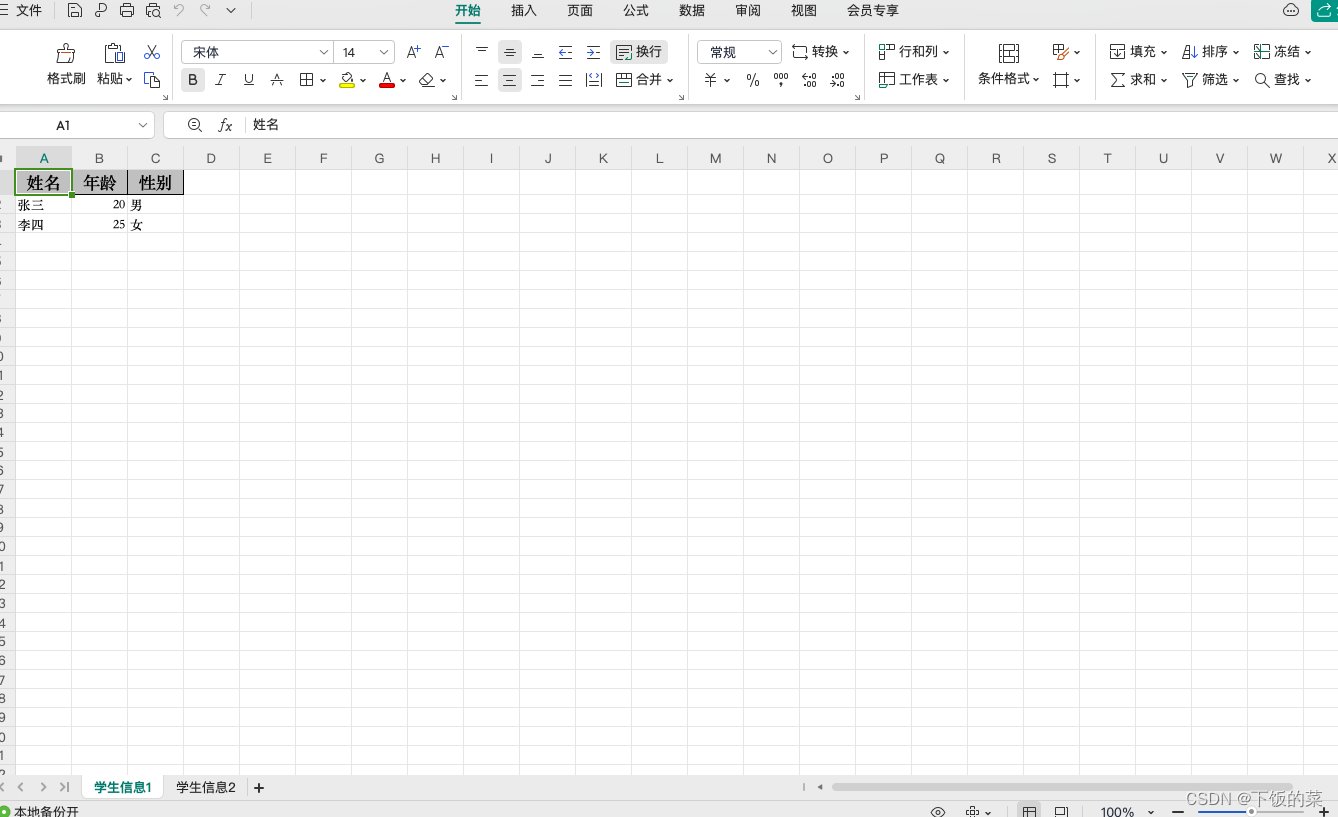
Task: Click the eye protection mode icon in status bar
Action: pos(938,812)
